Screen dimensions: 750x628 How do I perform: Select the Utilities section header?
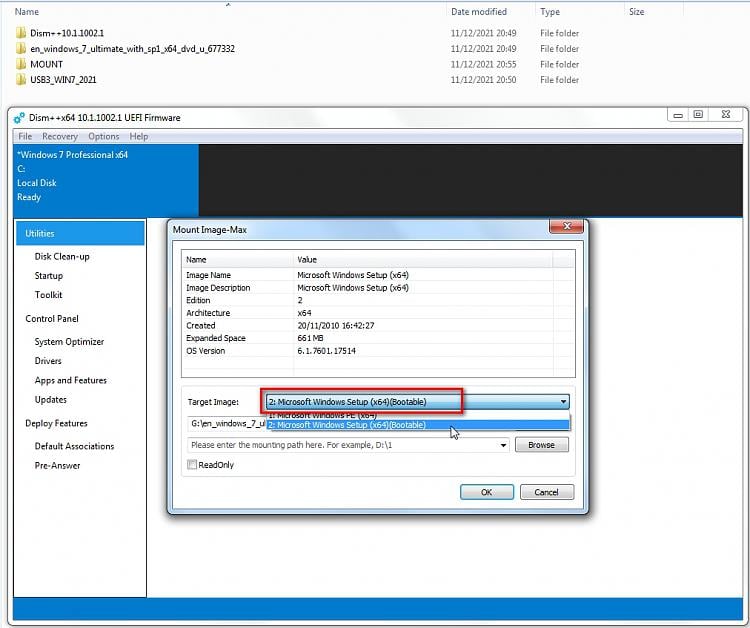coord(80,233)
